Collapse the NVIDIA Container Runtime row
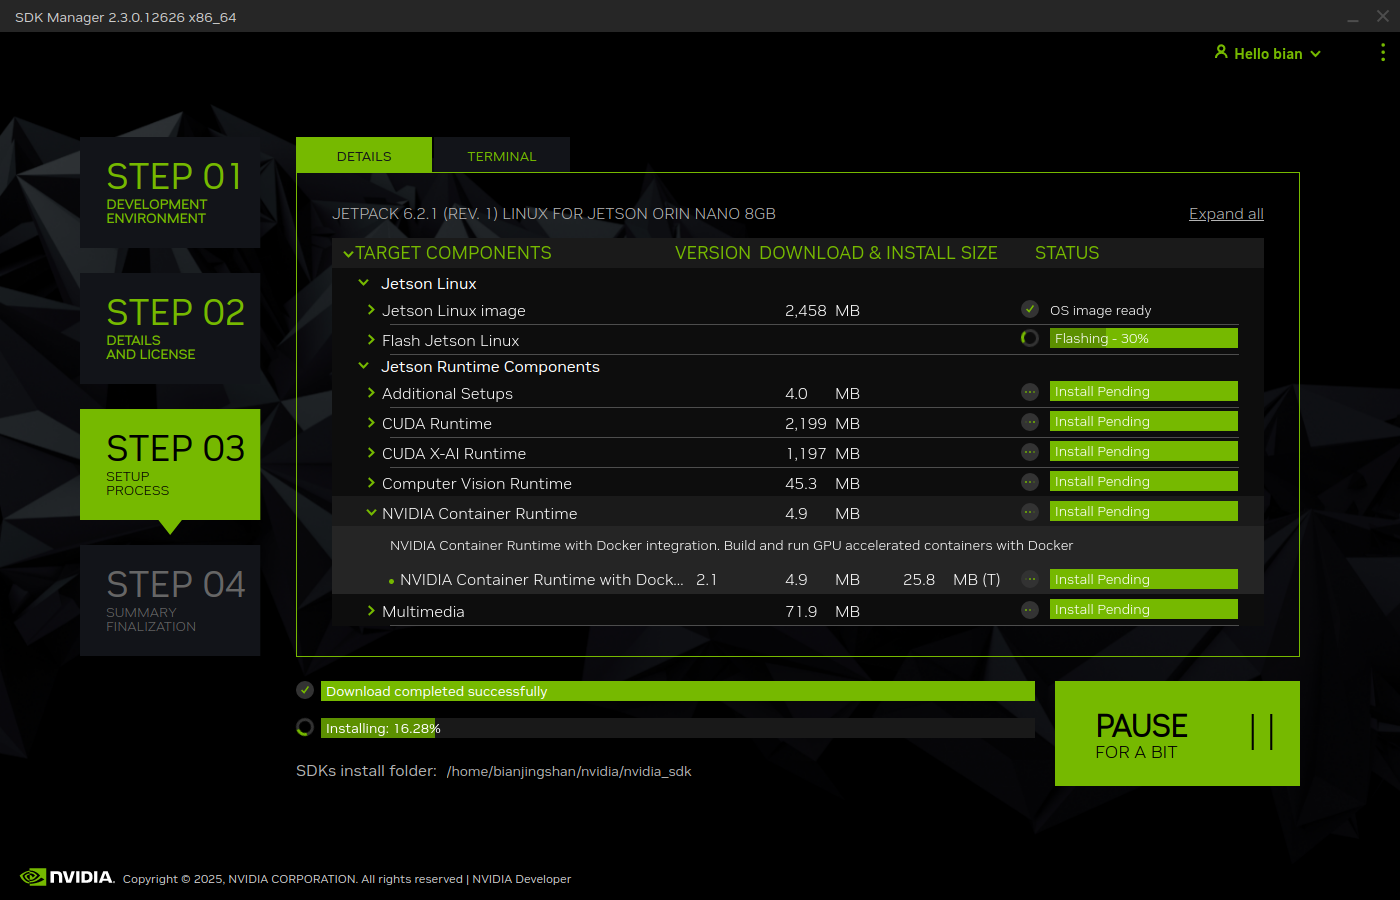Screen dimensions: 1400x900 tap(371, 513)
